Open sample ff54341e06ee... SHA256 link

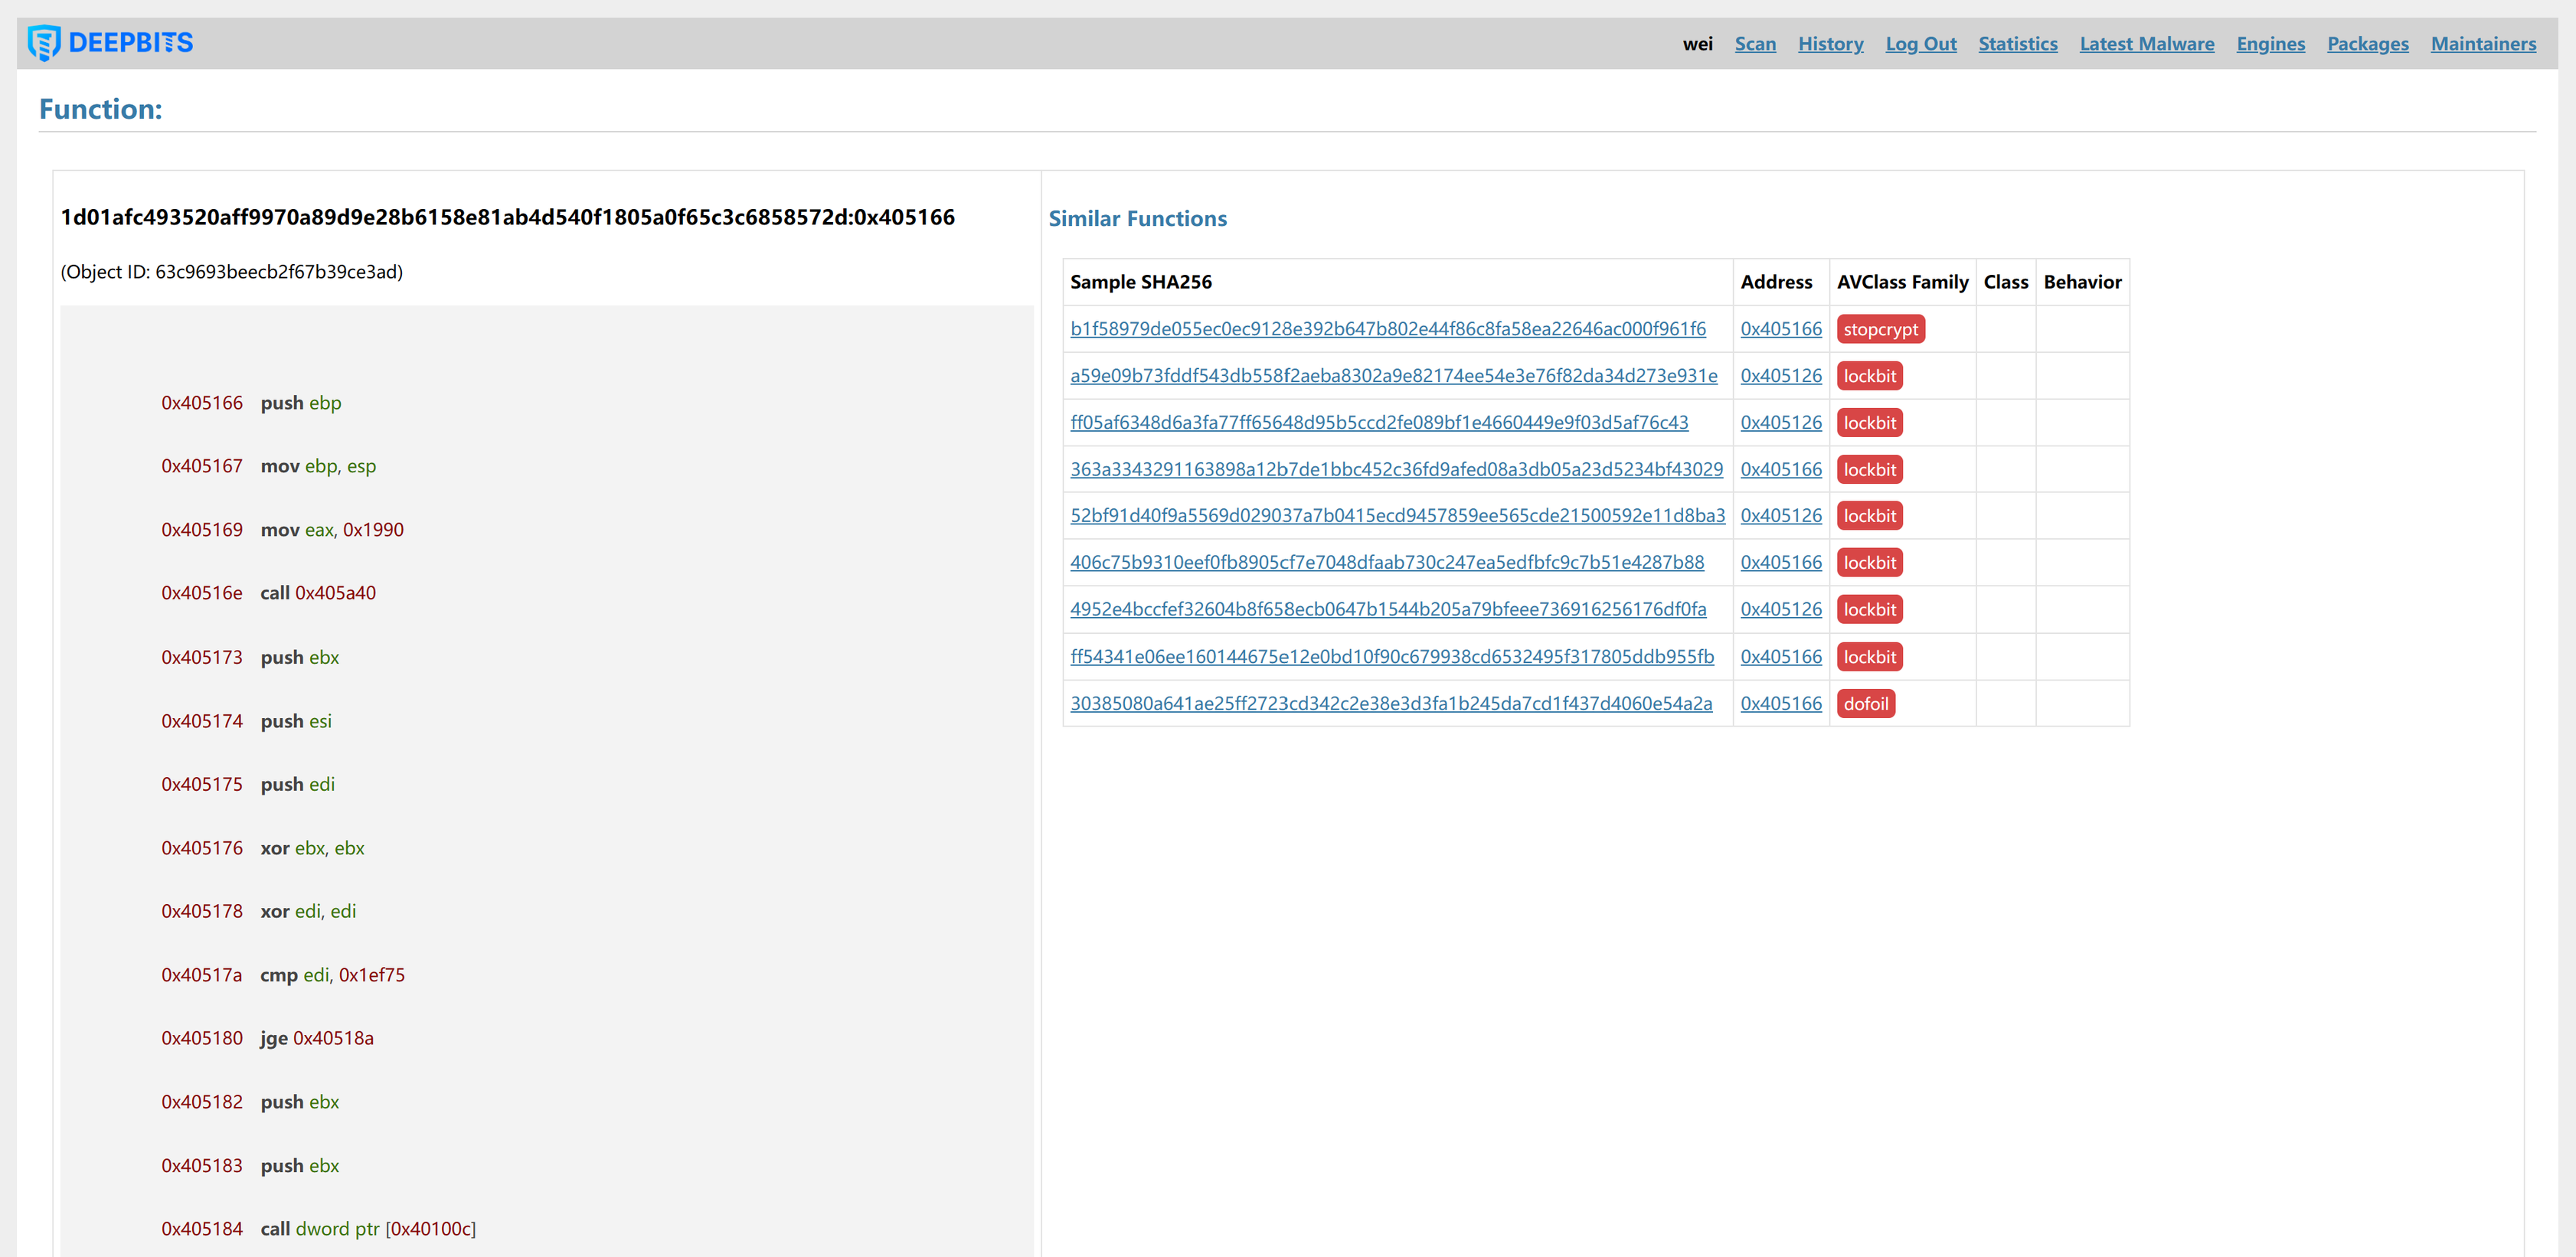(x=1392, y=657)
